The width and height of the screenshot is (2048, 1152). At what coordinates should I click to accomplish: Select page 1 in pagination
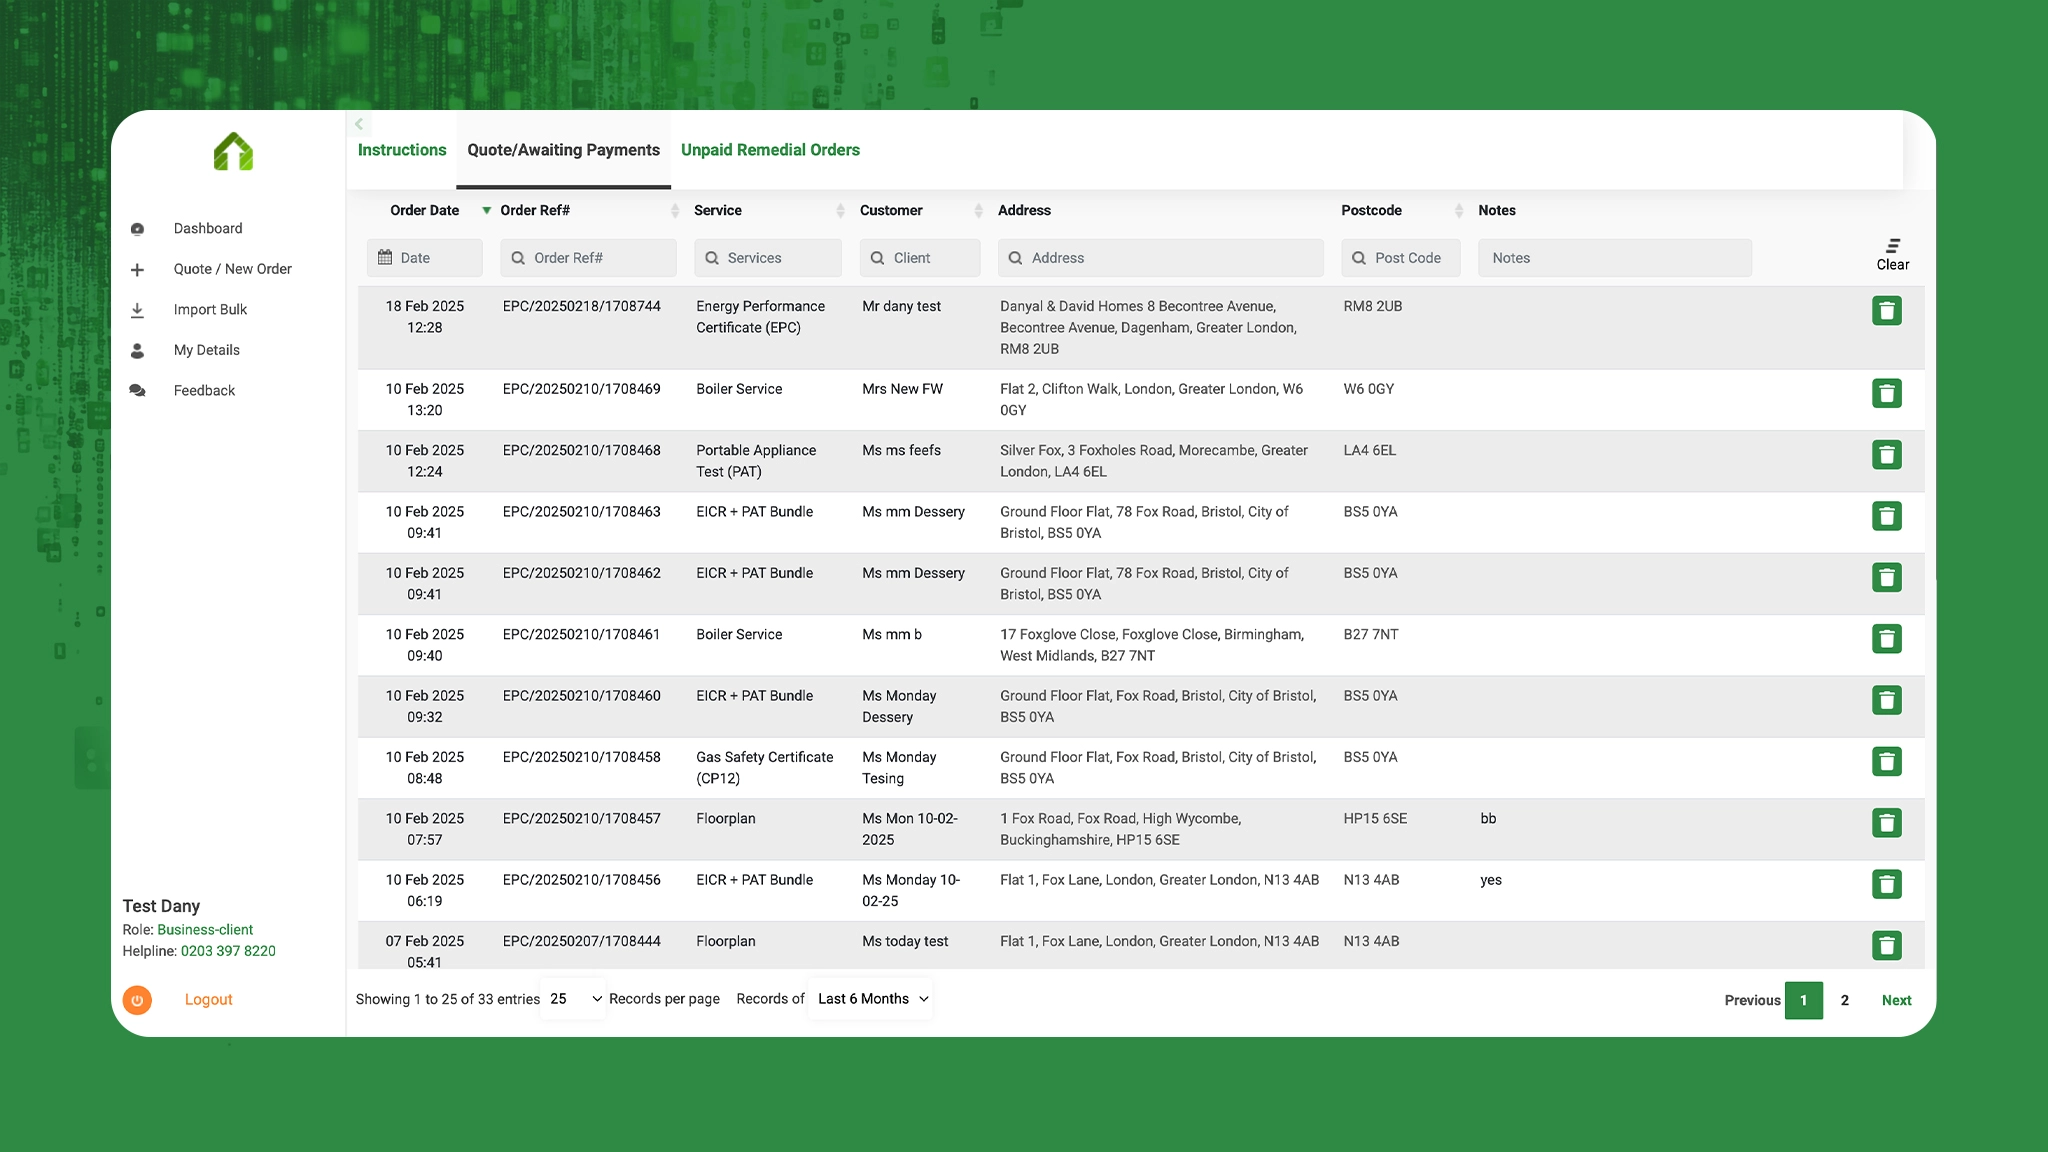1803,1000
